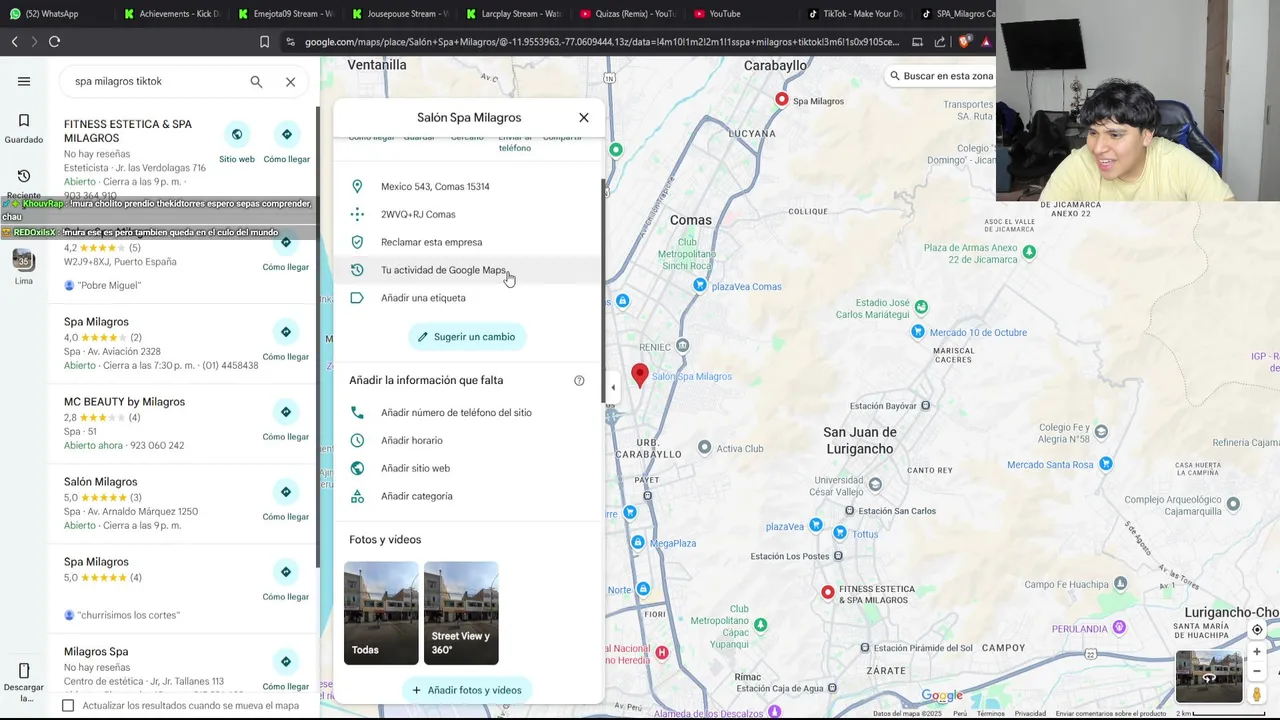The width and height of the screenshot is (1280, 720).
Task: Click Sitio web for Fitness Estetica
Action: click(x=237, y=143)
